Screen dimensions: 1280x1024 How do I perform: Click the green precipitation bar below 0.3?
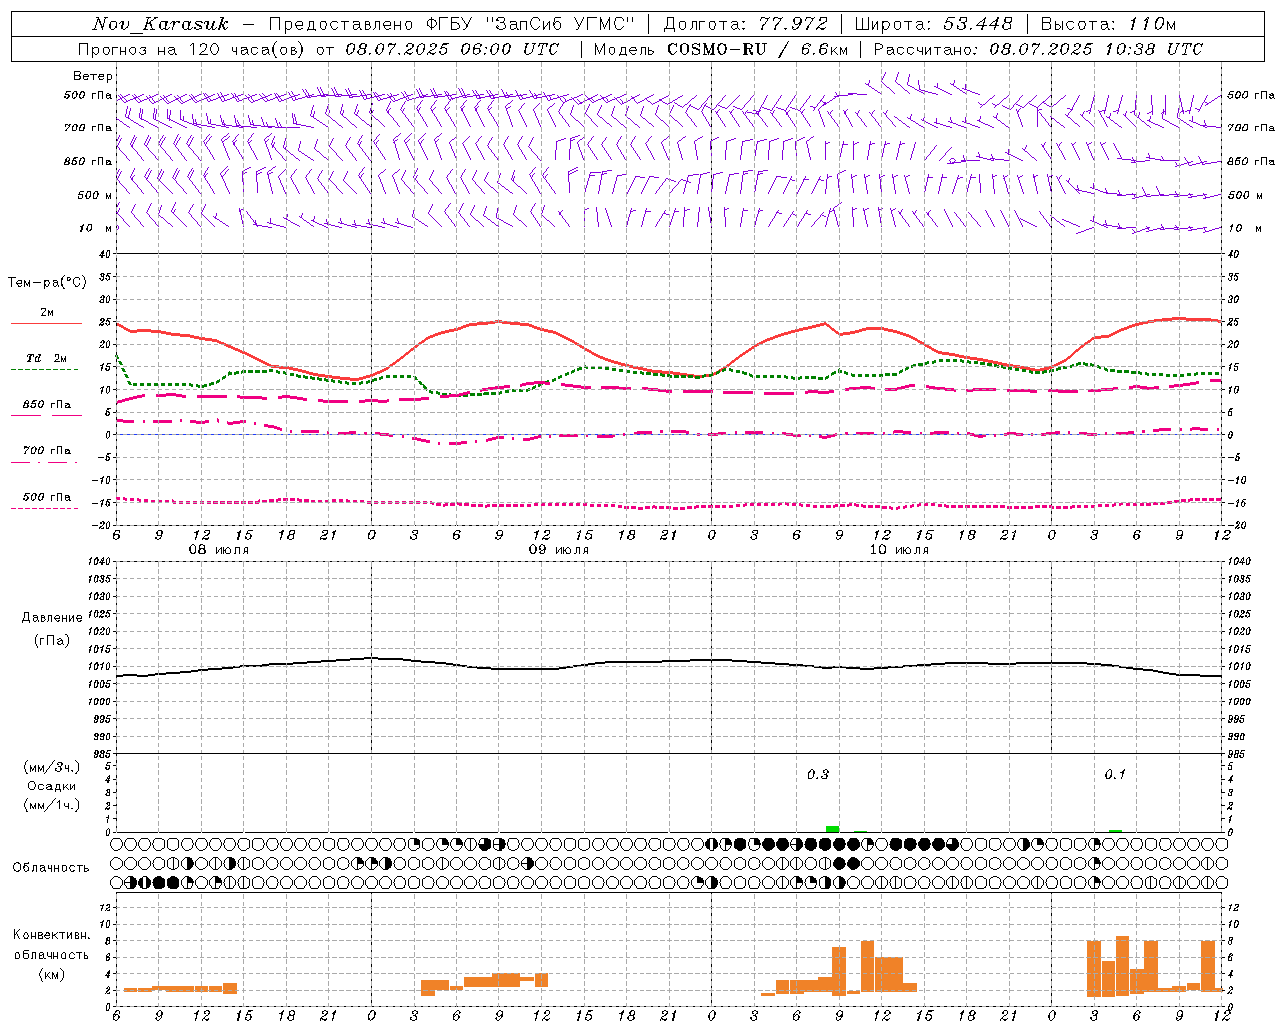click(832, 828)
